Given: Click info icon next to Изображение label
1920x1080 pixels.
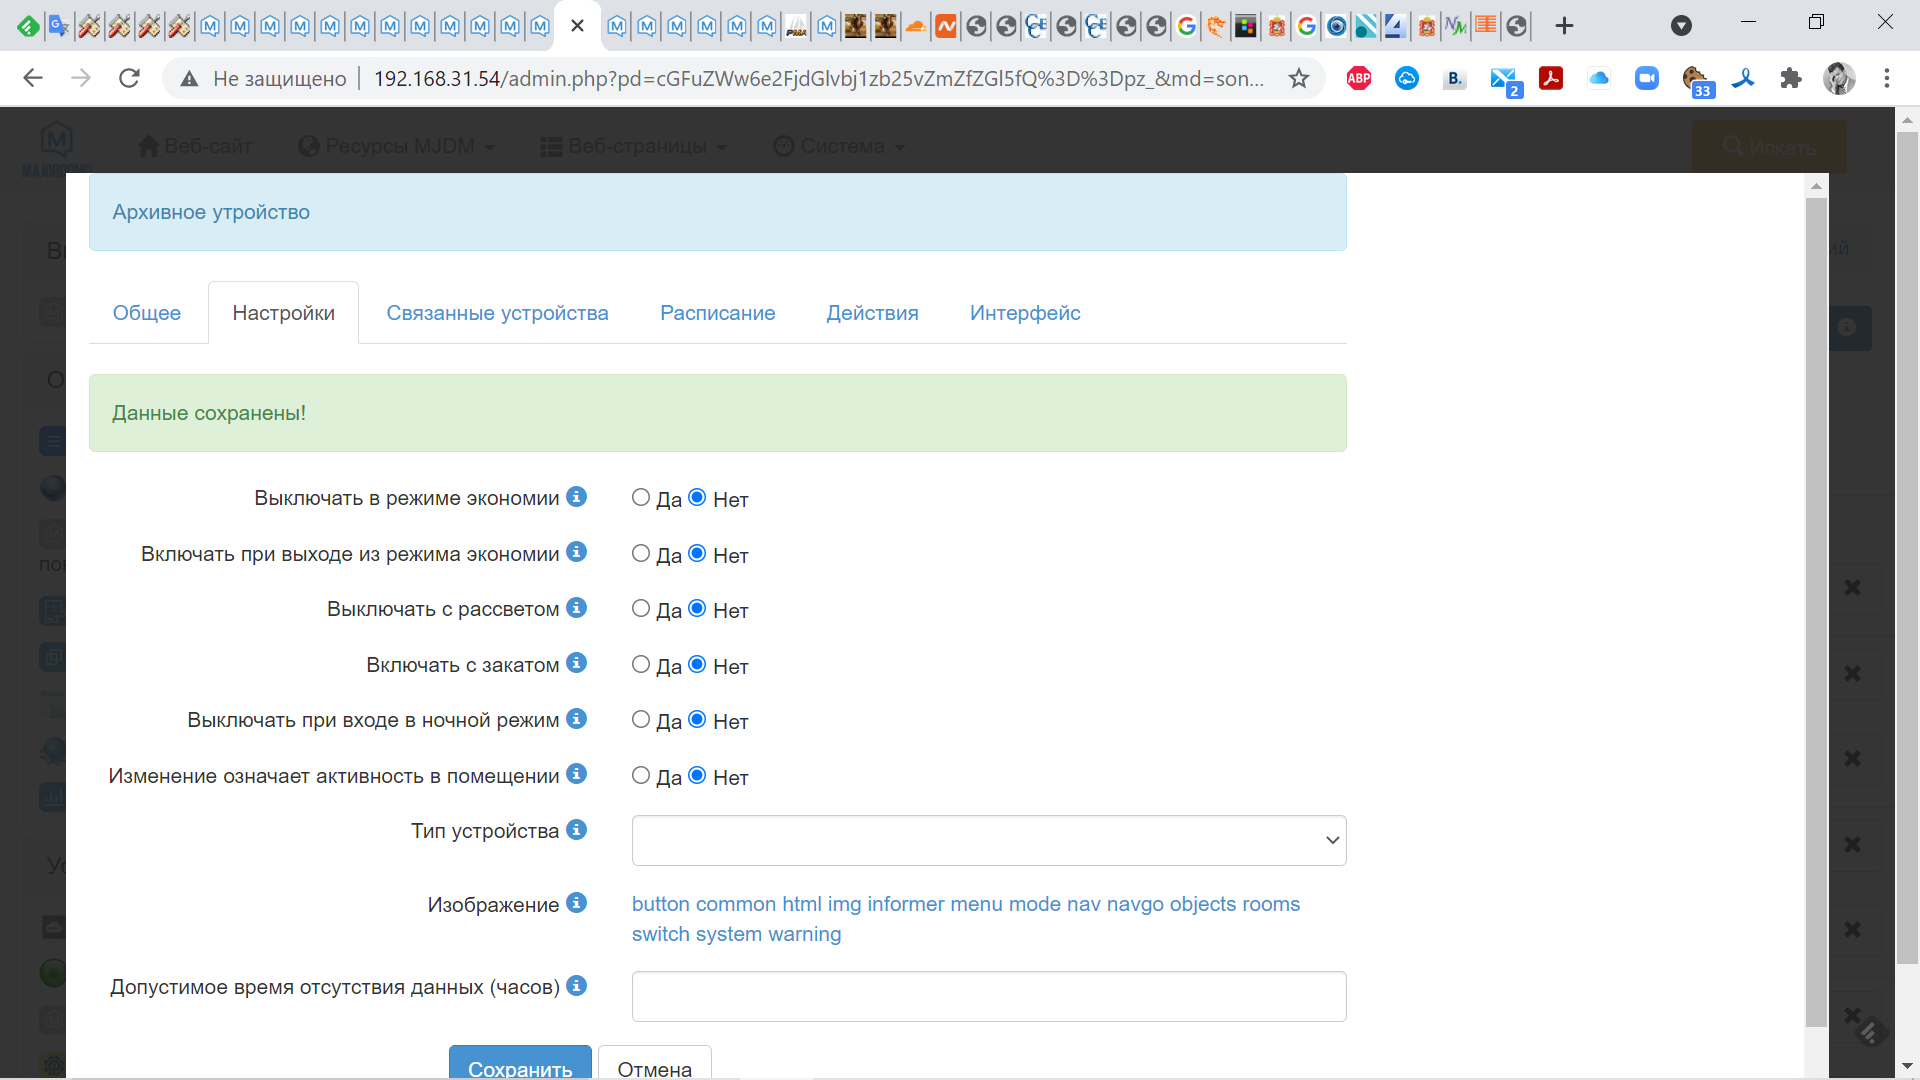Looking at the screenshot, I should [576, 903].
